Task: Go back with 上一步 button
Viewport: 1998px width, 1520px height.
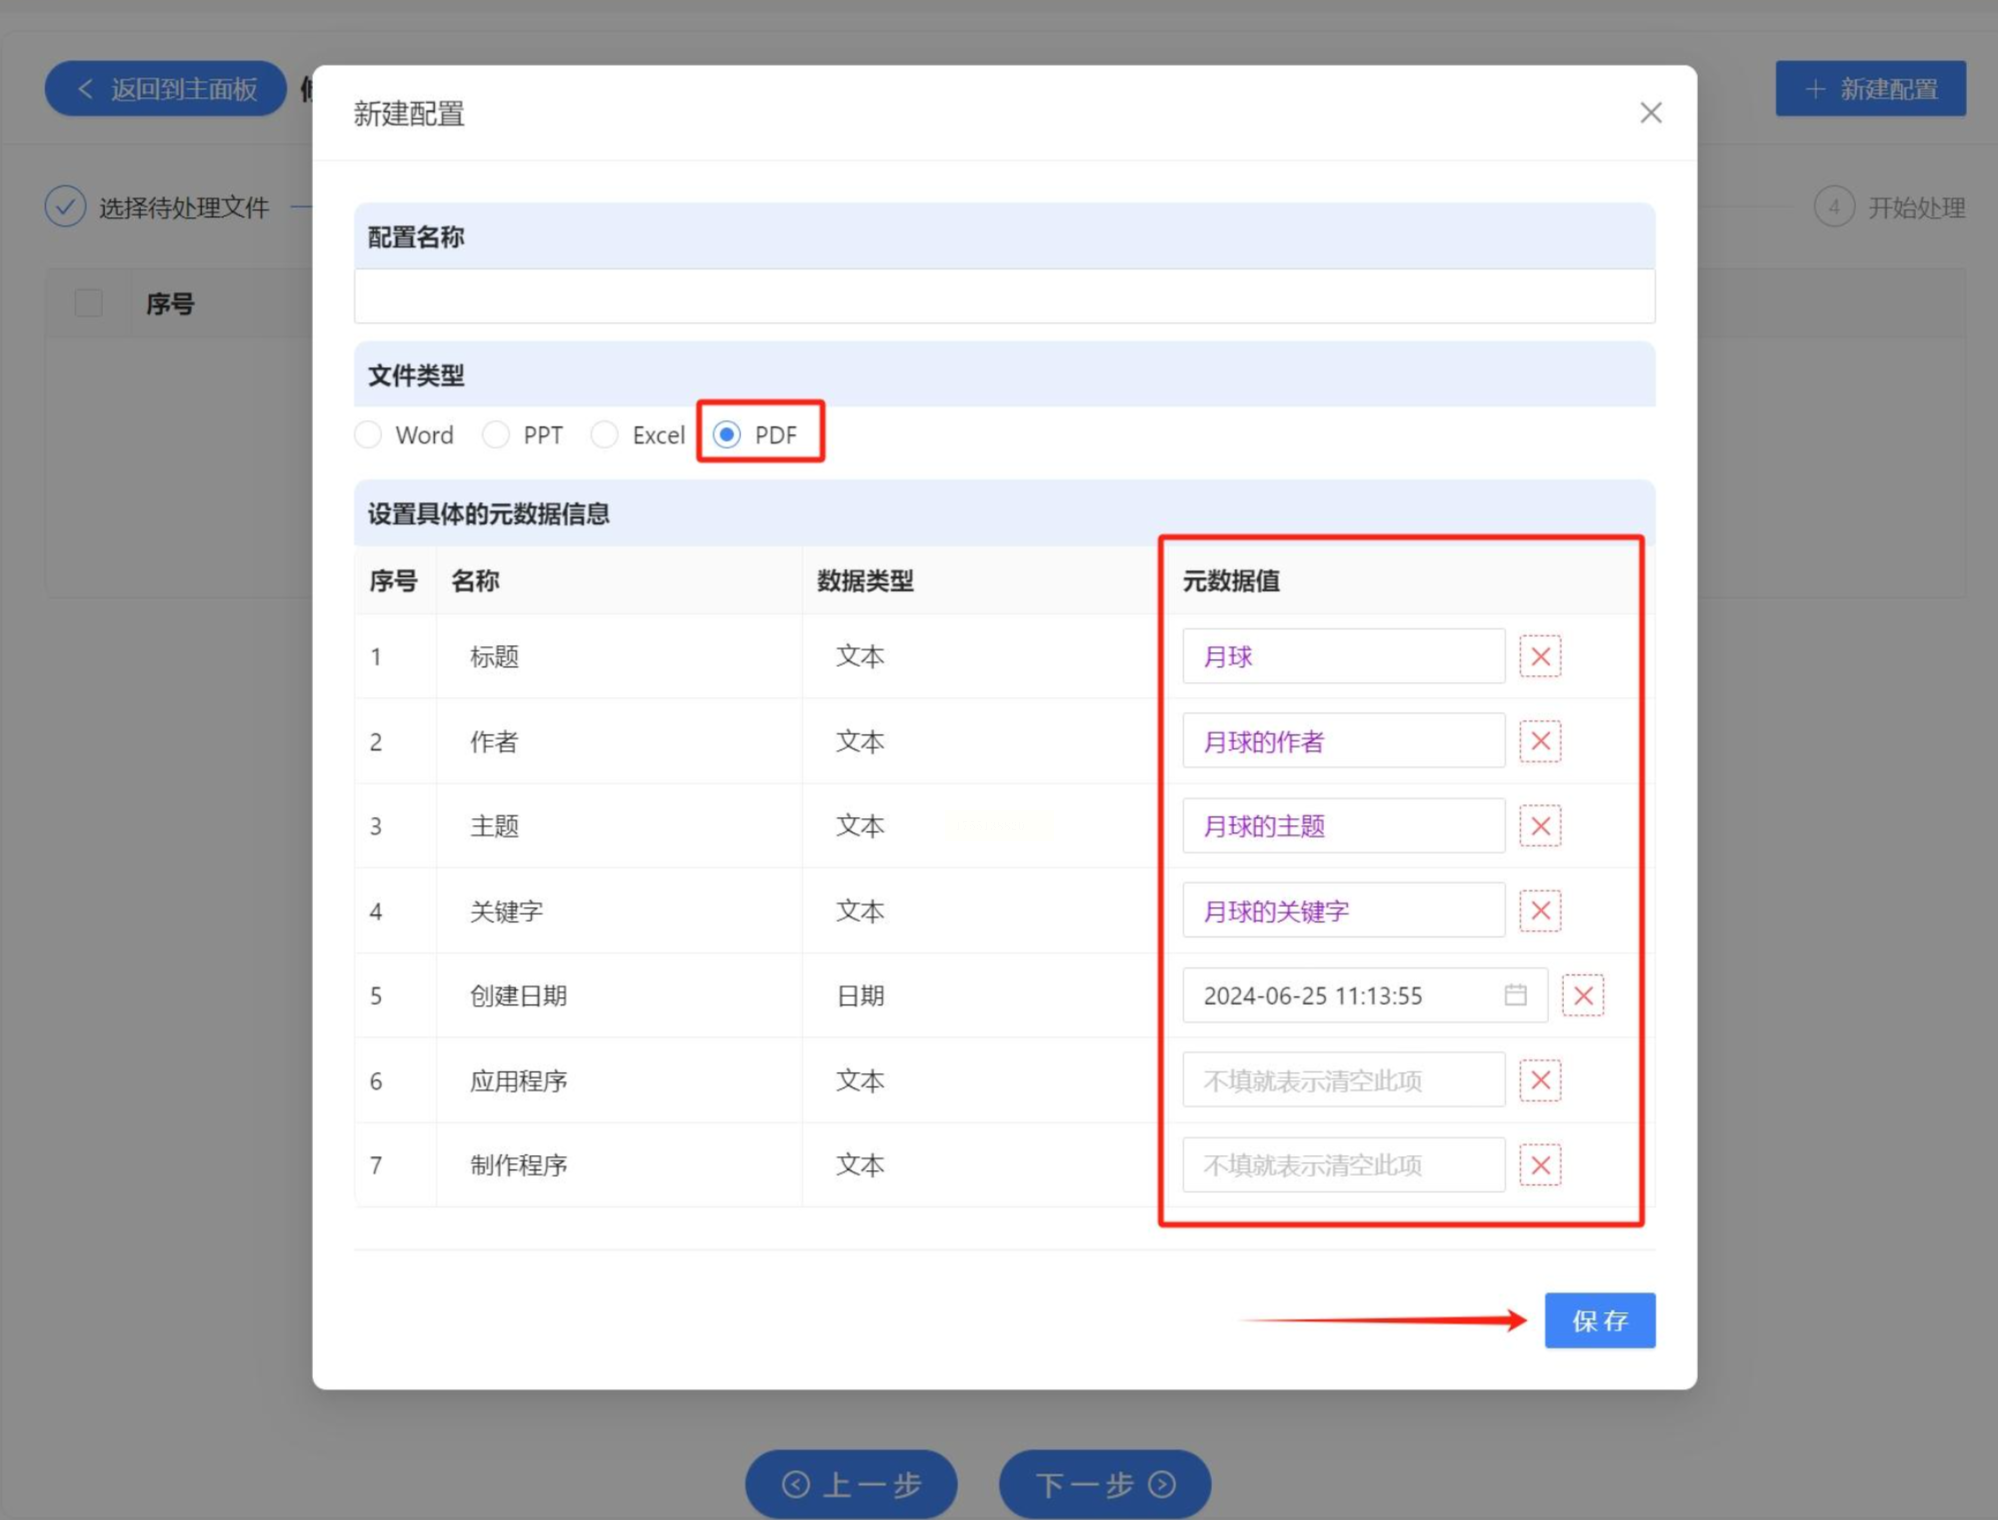Action: click(851, 1484)
